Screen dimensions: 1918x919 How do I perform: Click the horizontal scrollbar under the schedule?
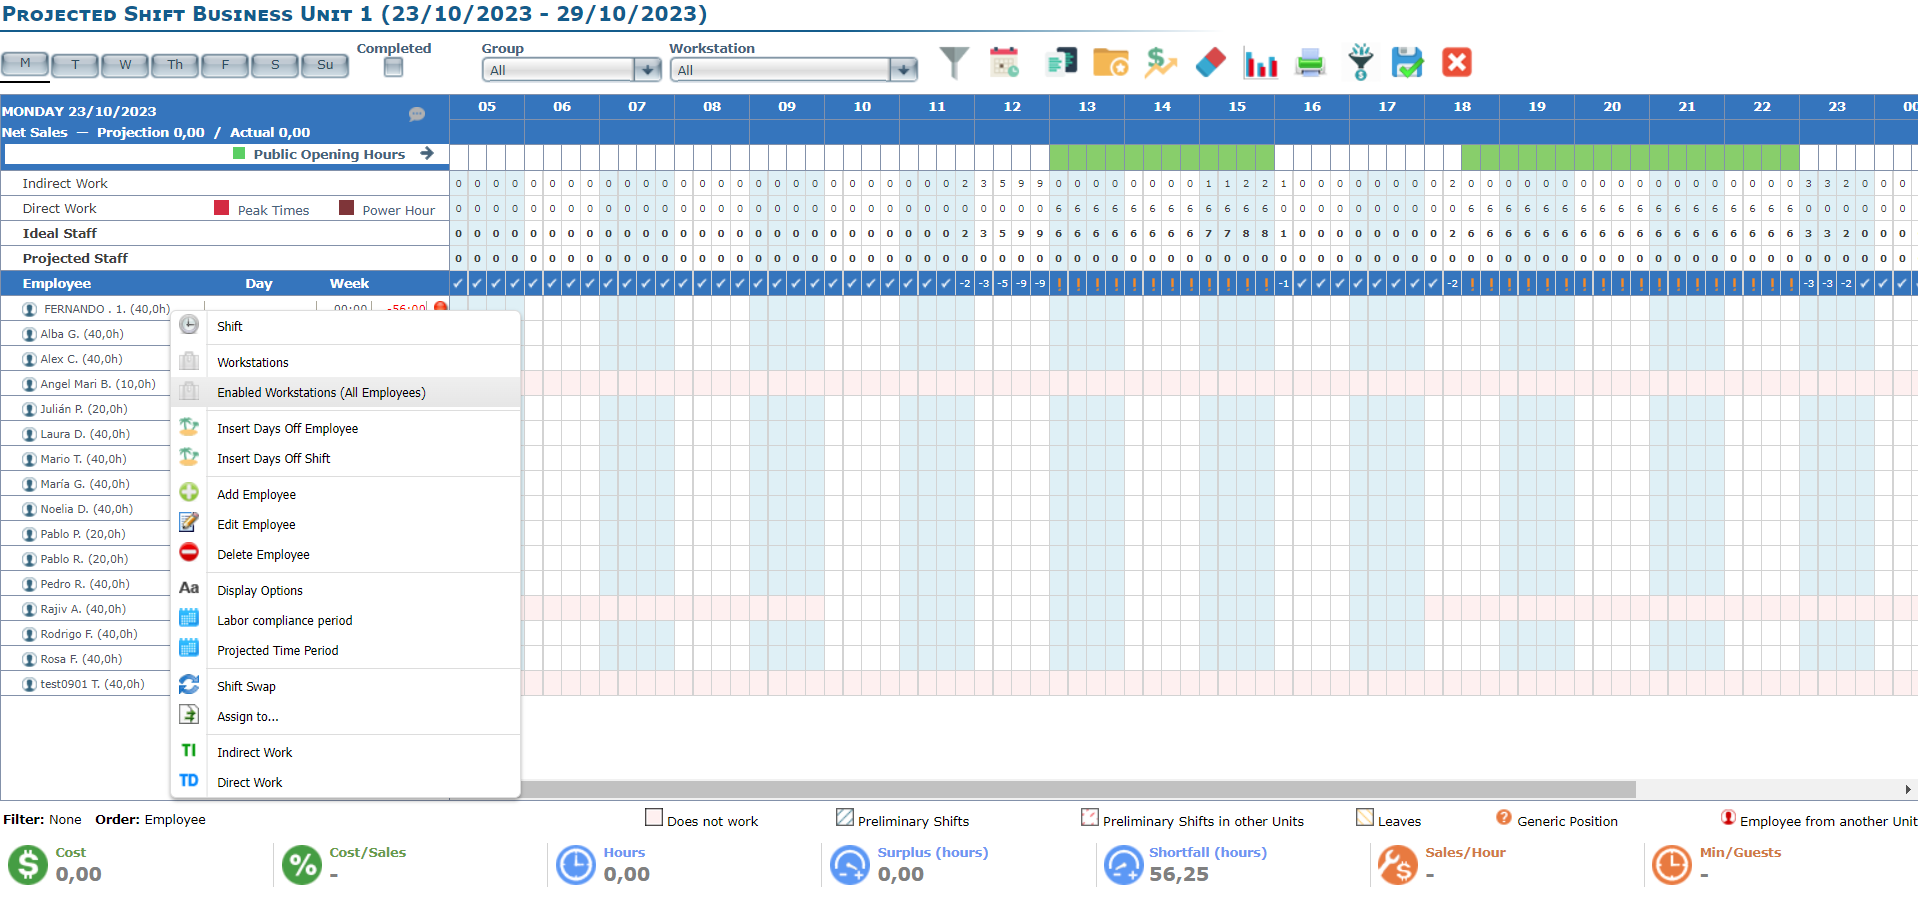click(1078, 789)
